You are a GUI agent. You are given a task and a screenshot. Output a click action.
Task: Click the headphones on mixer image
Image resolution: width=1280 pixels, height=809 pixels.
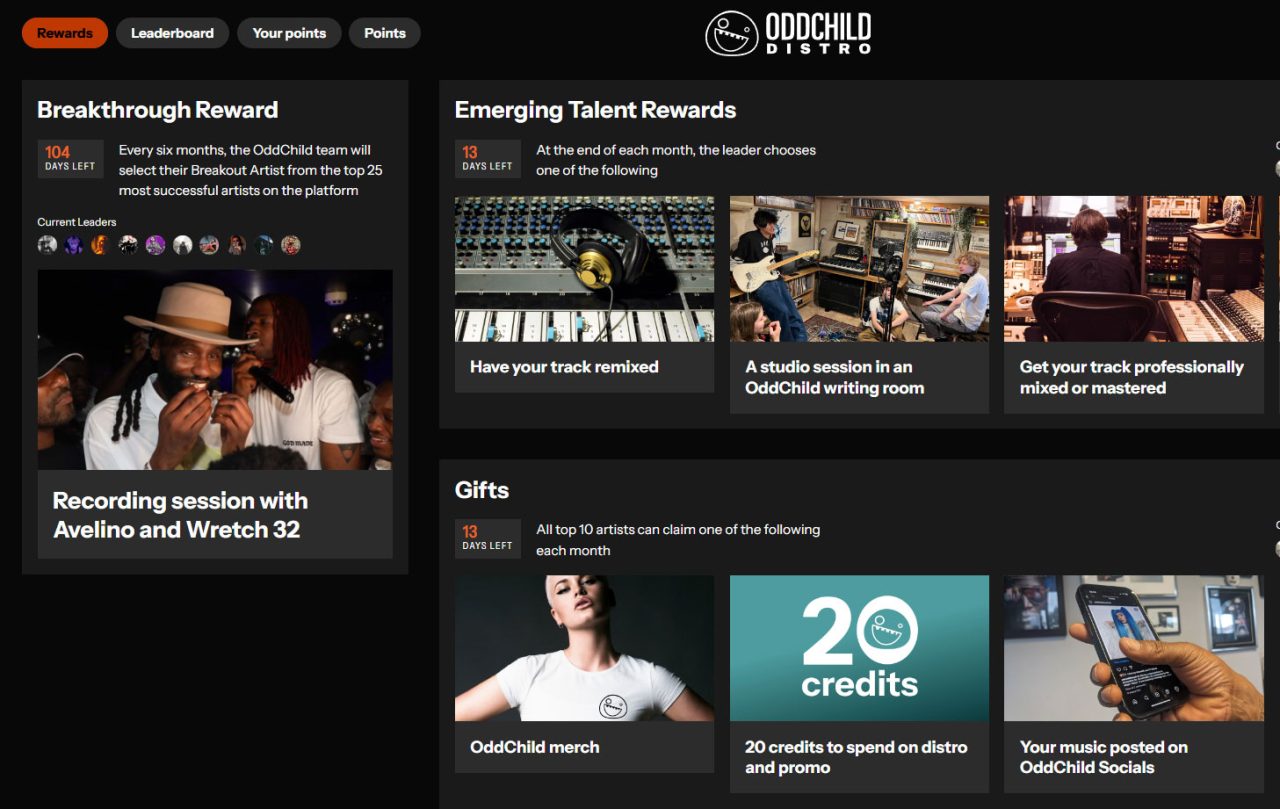pos(584,269)
